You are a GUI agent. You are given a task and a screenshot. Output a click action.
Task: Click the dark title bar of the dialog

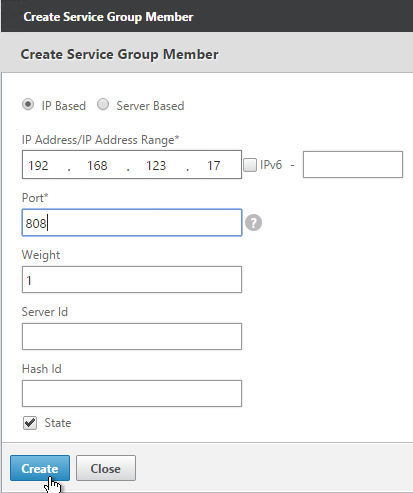click(207, 16)
